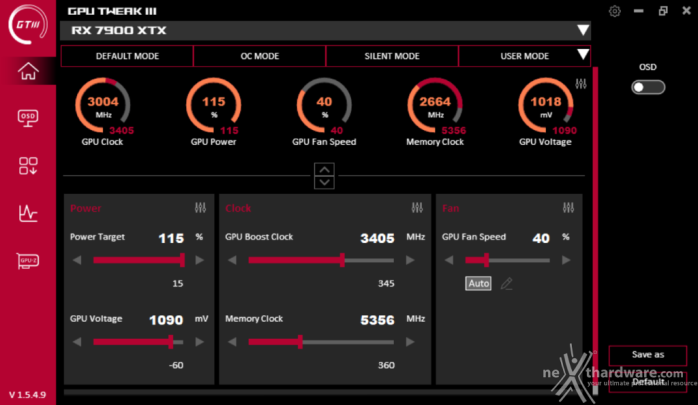Restore down the GPU Tweak III window

click(663, 11)
